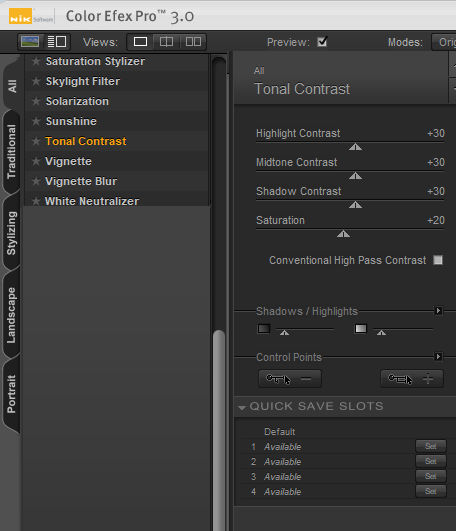The image size is (456, 531).
Task: Favorite the Vignette filter star
Action: pyautogui.click(x=36, y=161)
